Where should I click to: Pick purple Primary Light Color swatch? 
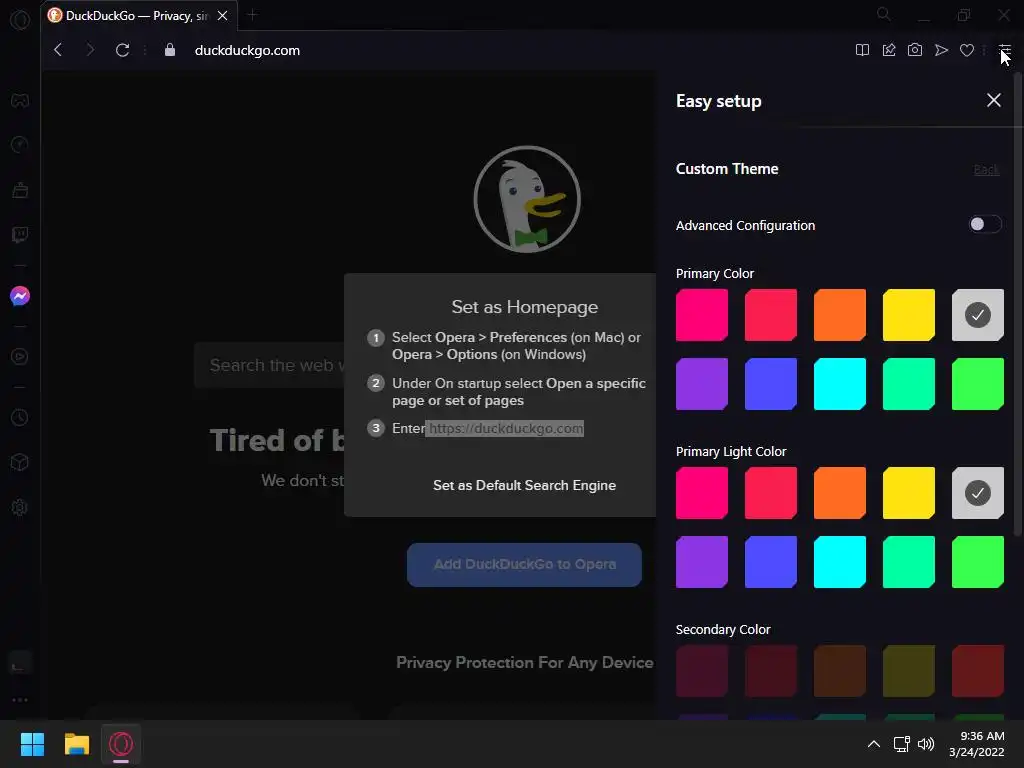[x=702, y=562]
